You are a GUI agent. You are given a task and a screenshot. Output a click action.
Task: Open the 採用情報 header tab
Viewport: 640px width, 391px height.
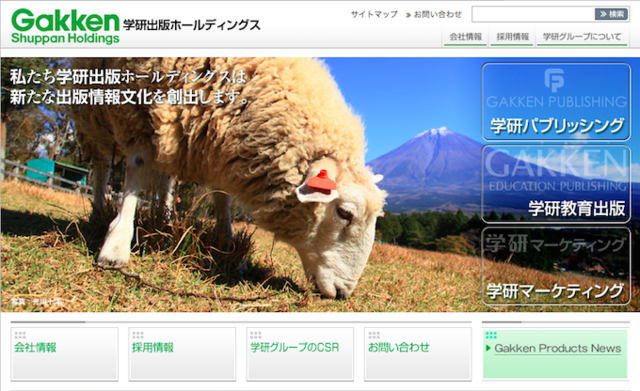[x=512, y=37]
